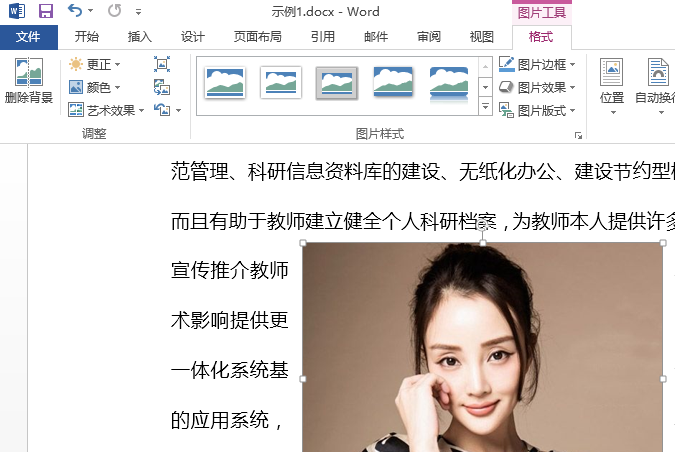675x452 pixels.
Task: Apply the third gray metal-frame picture style
Action: point(337,83)
